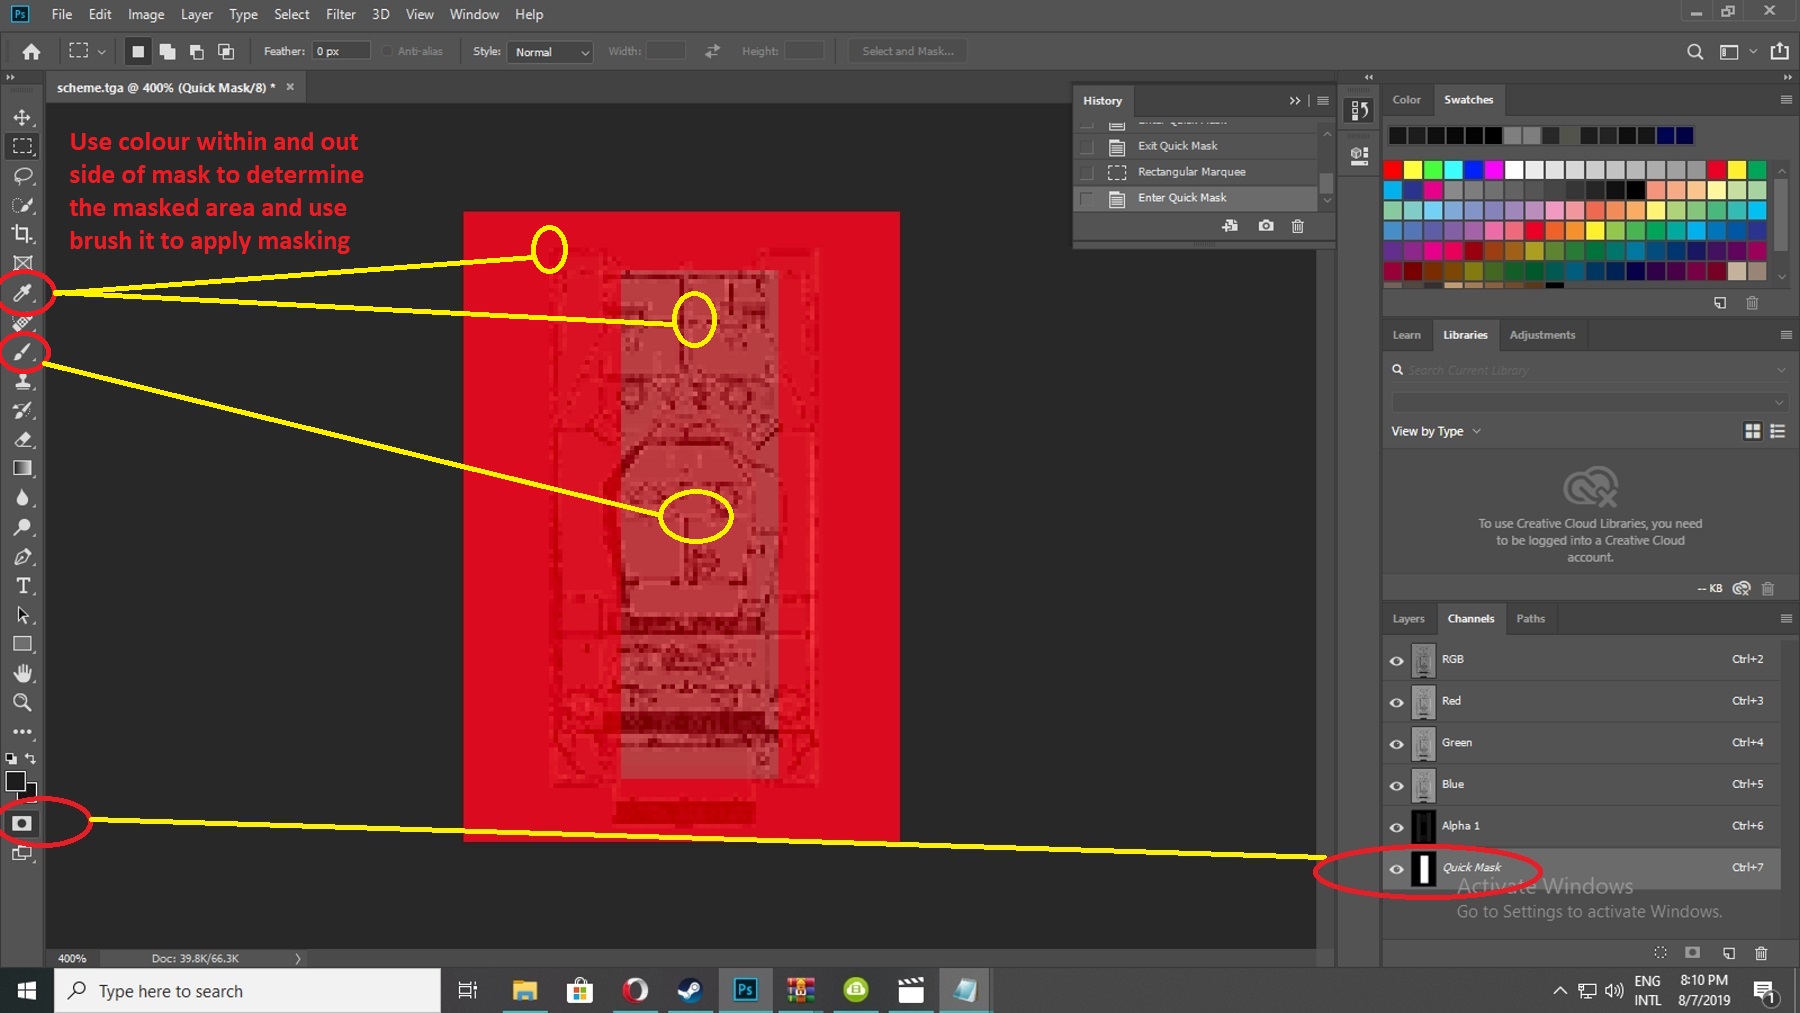
Task: Open the Image menu
Action: pyautogui.click(x=146, y=14)
